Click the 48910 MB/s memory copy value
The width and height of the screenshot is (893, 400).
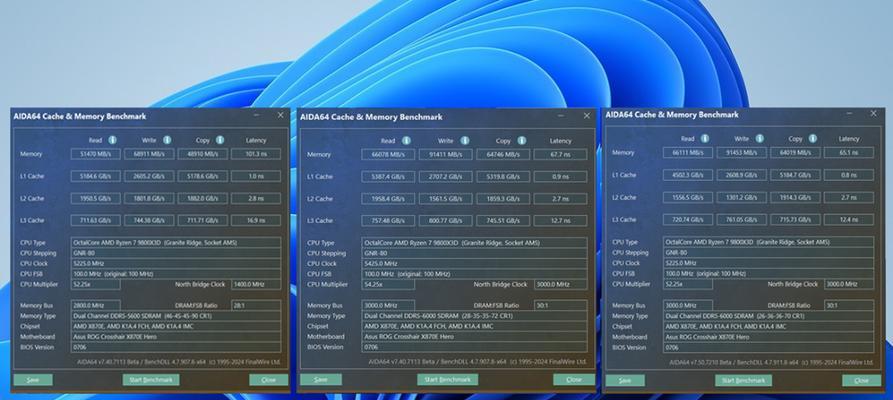coord(203,154)
